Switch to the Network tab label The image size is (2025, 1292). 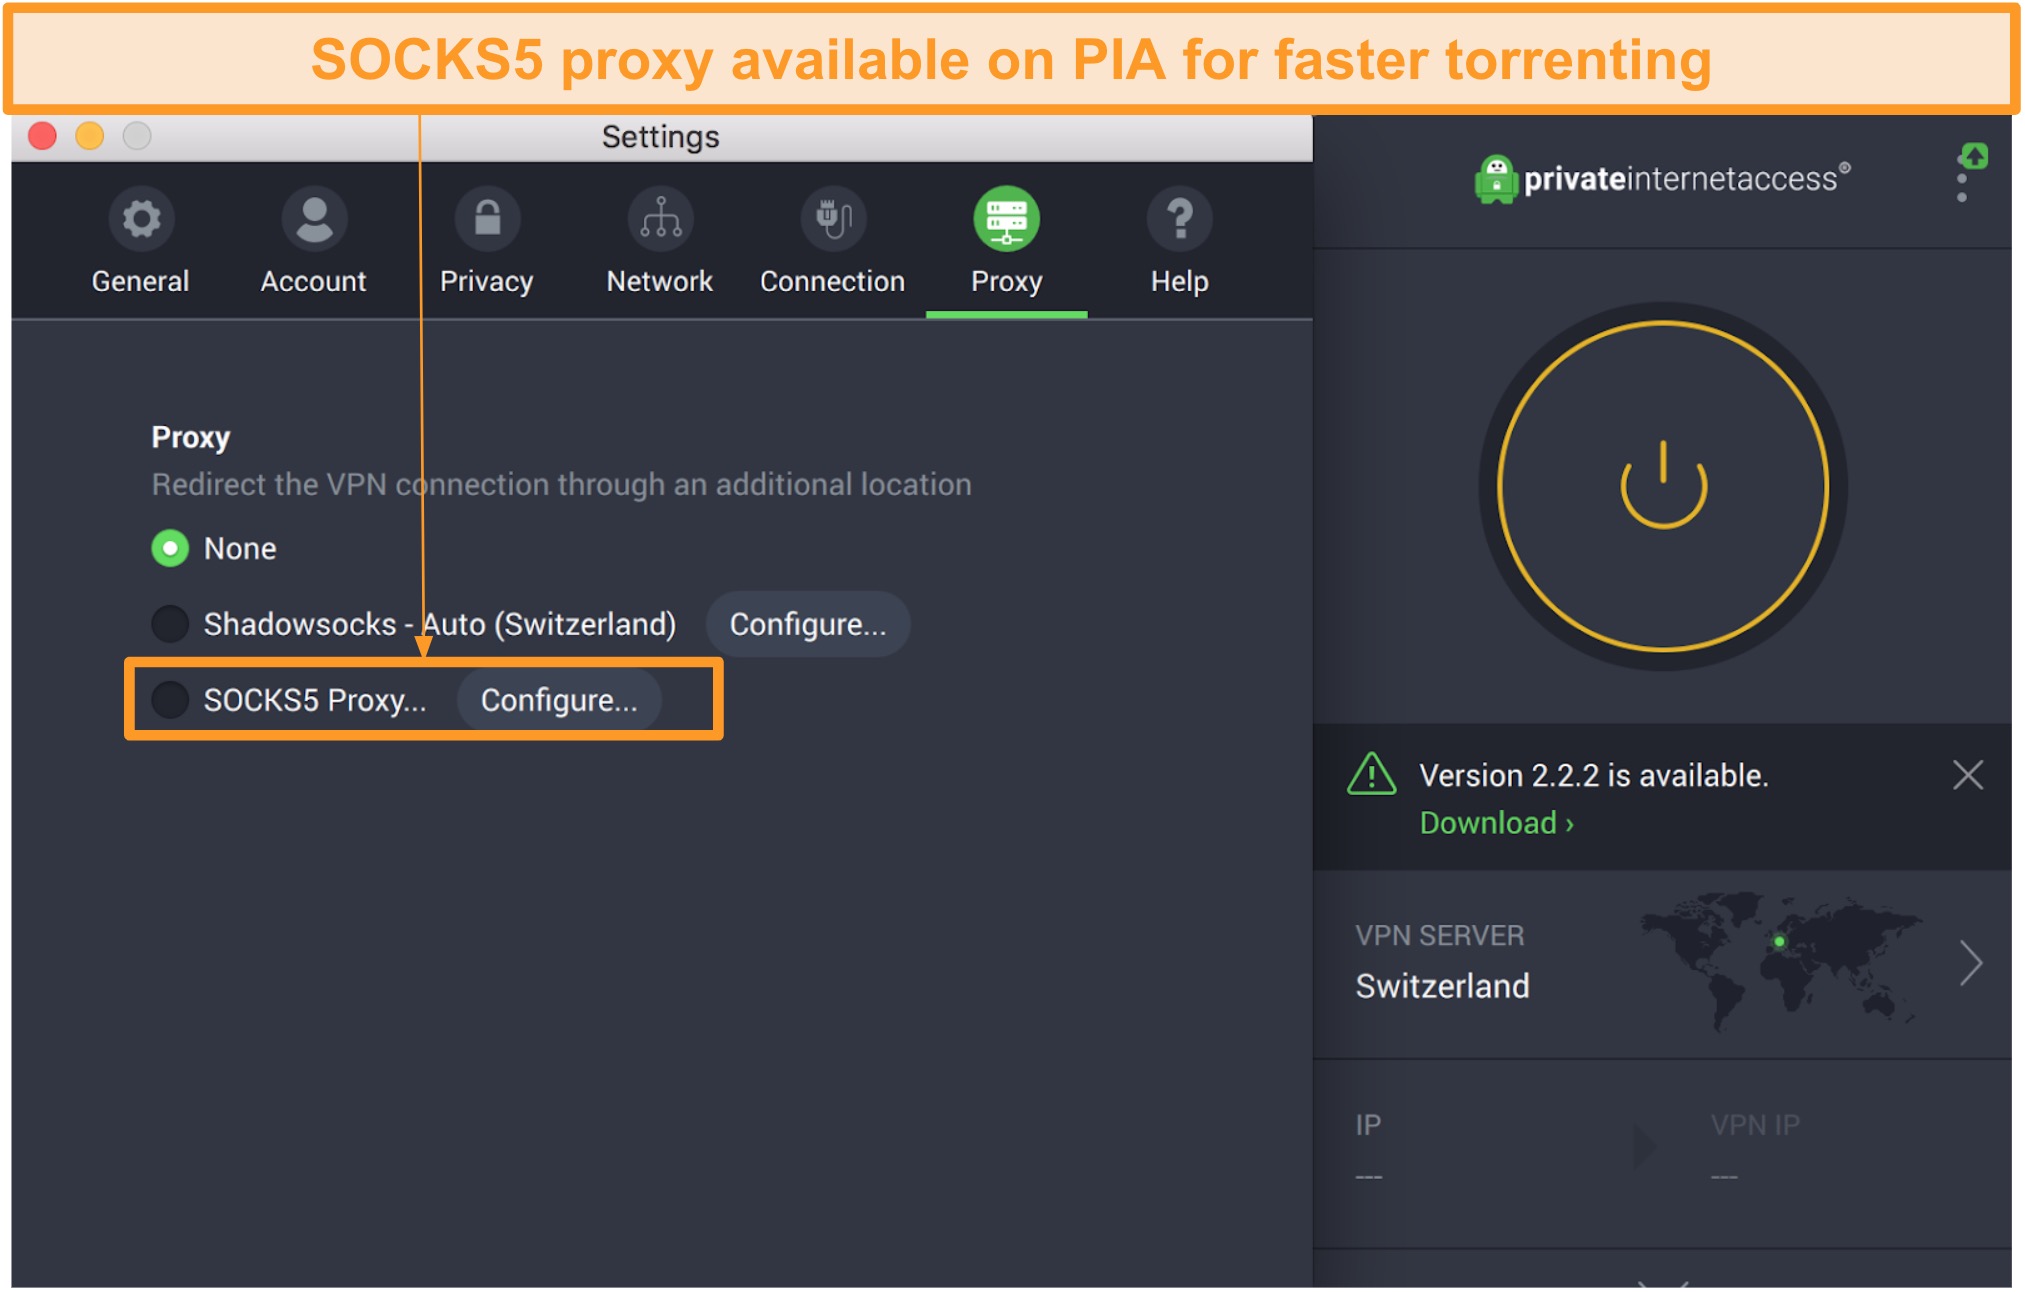(x=659, y=281)
